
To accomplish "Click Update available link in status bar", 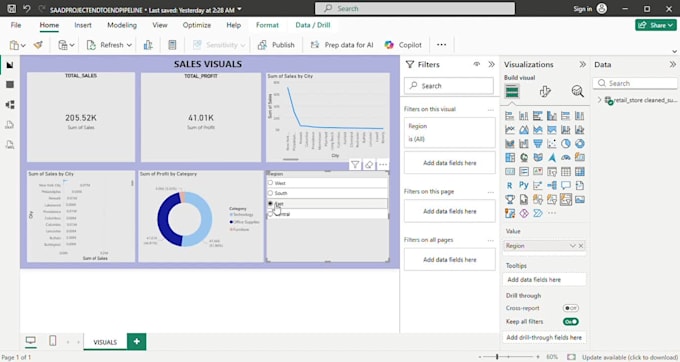I will pyautogui.click(x=629, y=357).
